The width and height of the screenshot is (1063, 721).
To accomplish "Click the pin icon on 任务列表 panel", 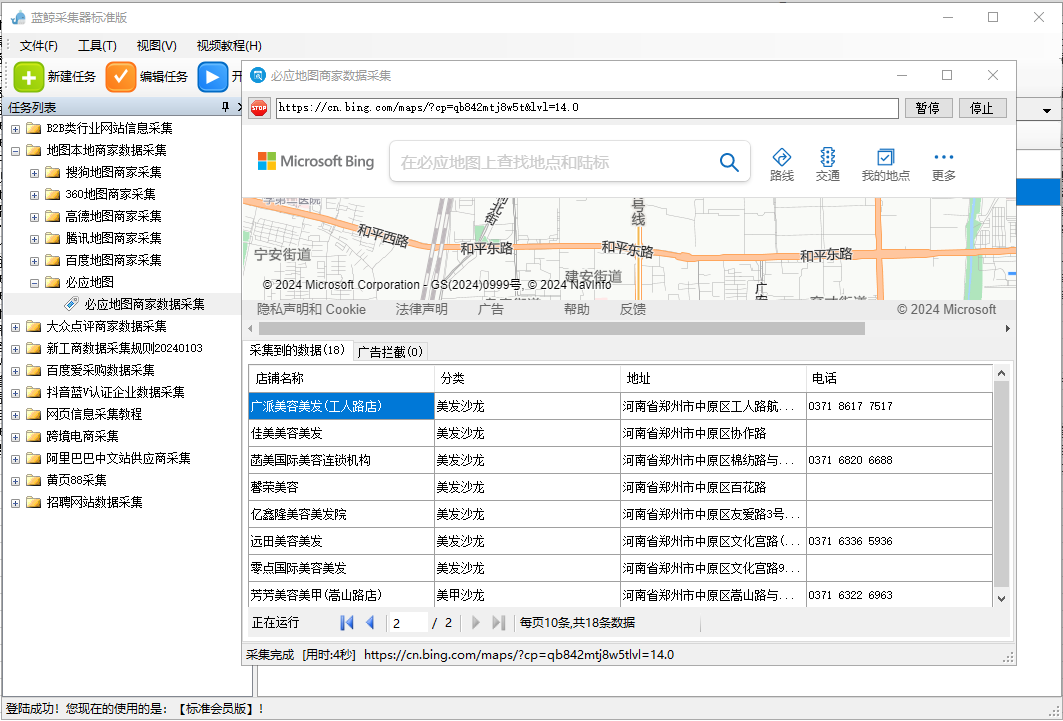I will [225, 107].
